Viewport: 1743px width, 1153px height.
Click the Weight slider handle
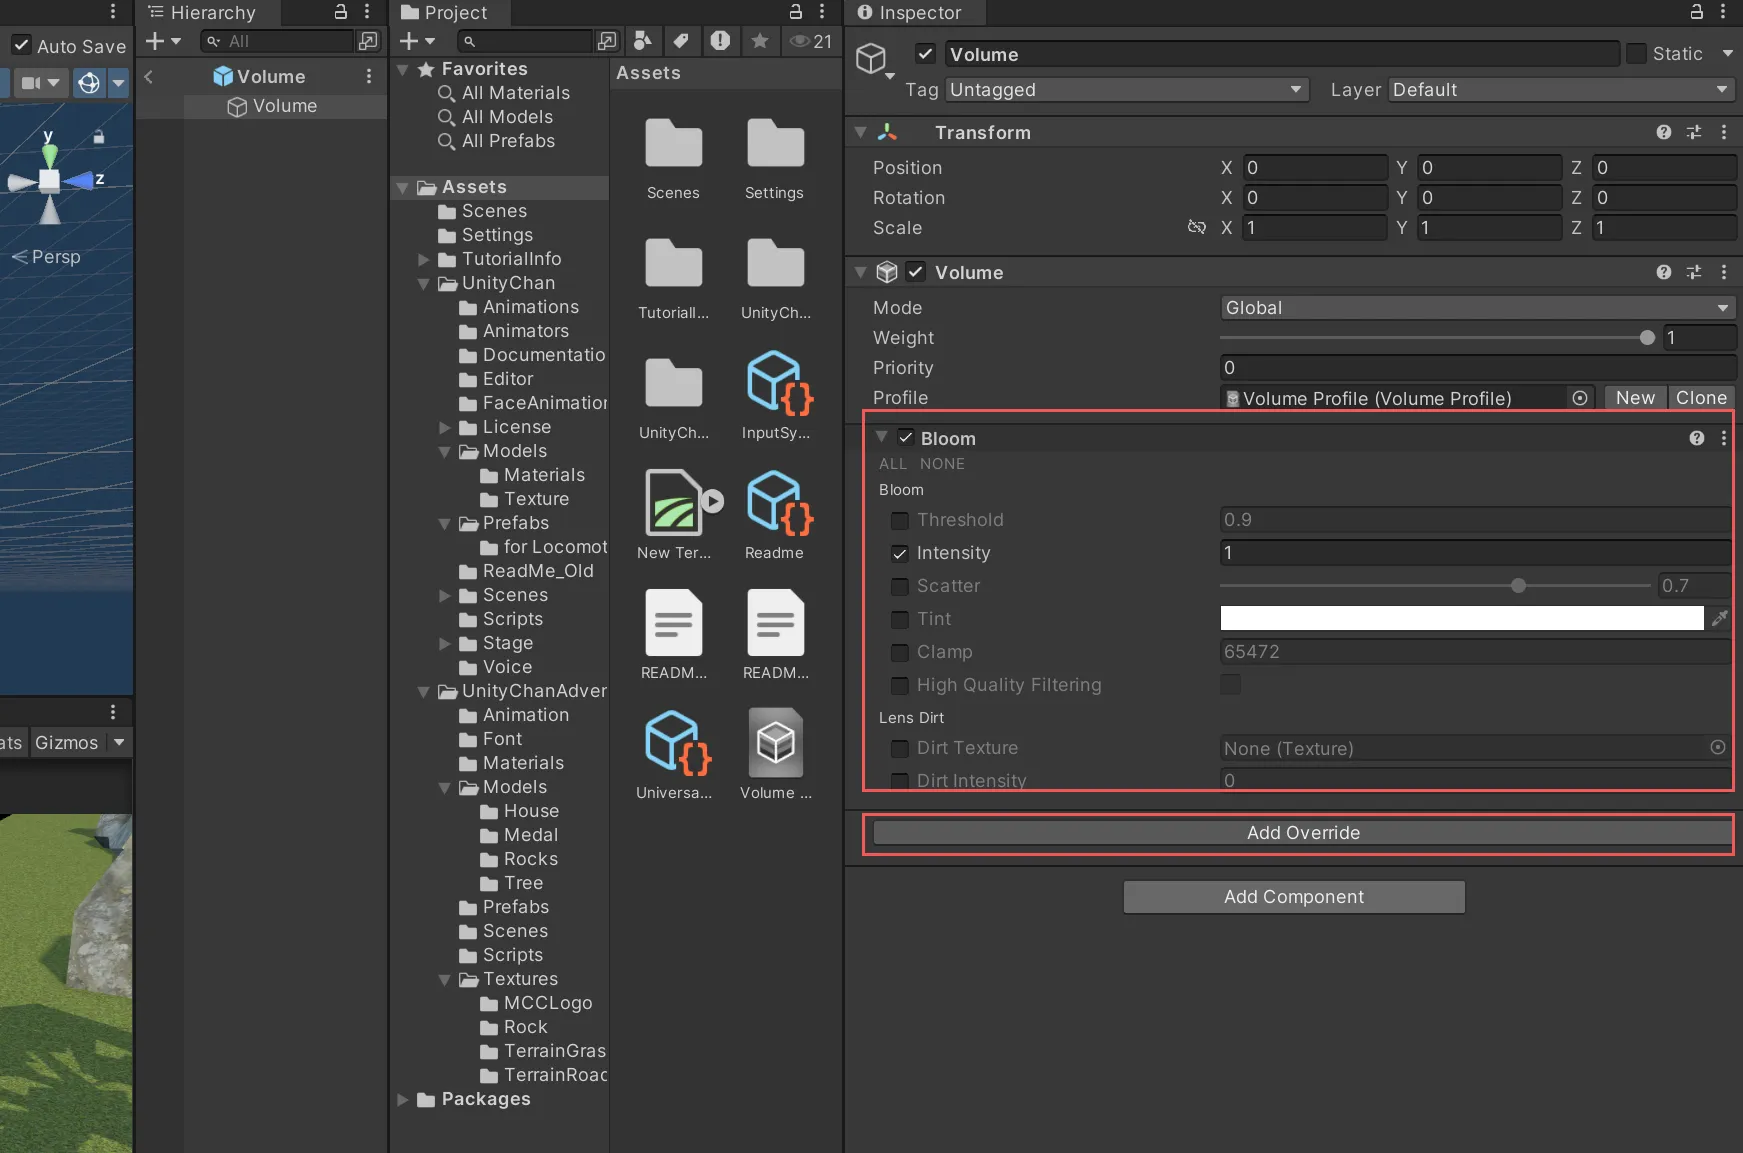[x=1647, y=338]
